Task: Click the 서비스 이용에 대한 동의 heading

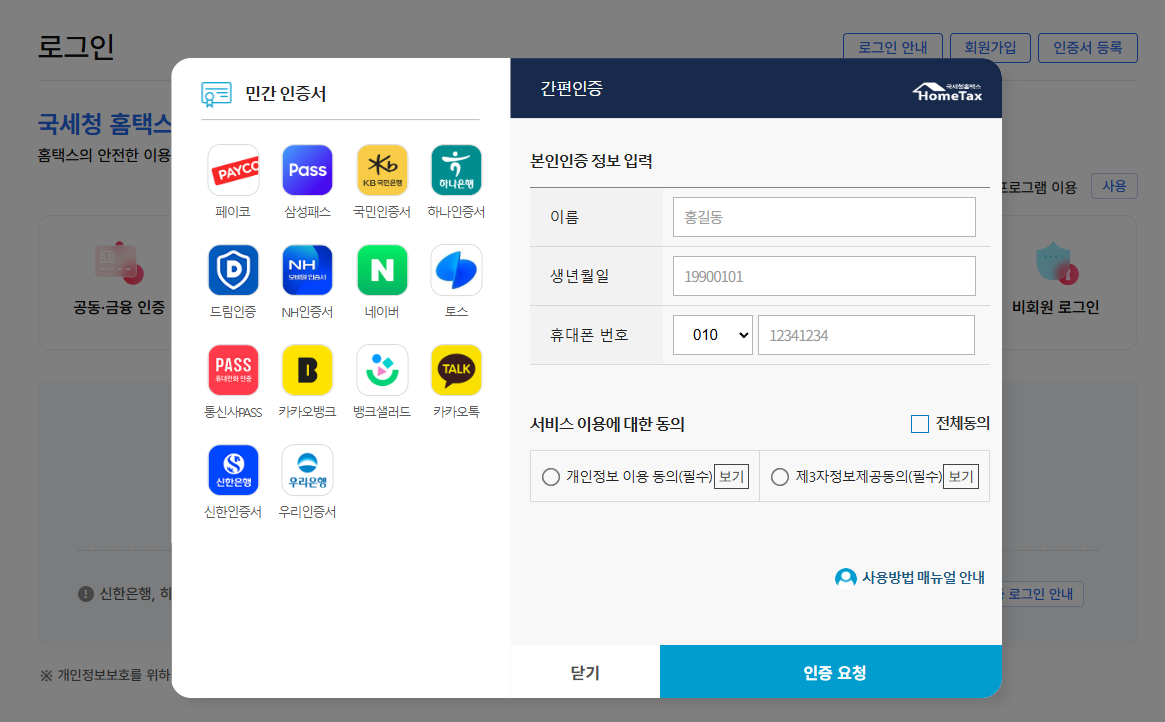Action: pos(607,424)
